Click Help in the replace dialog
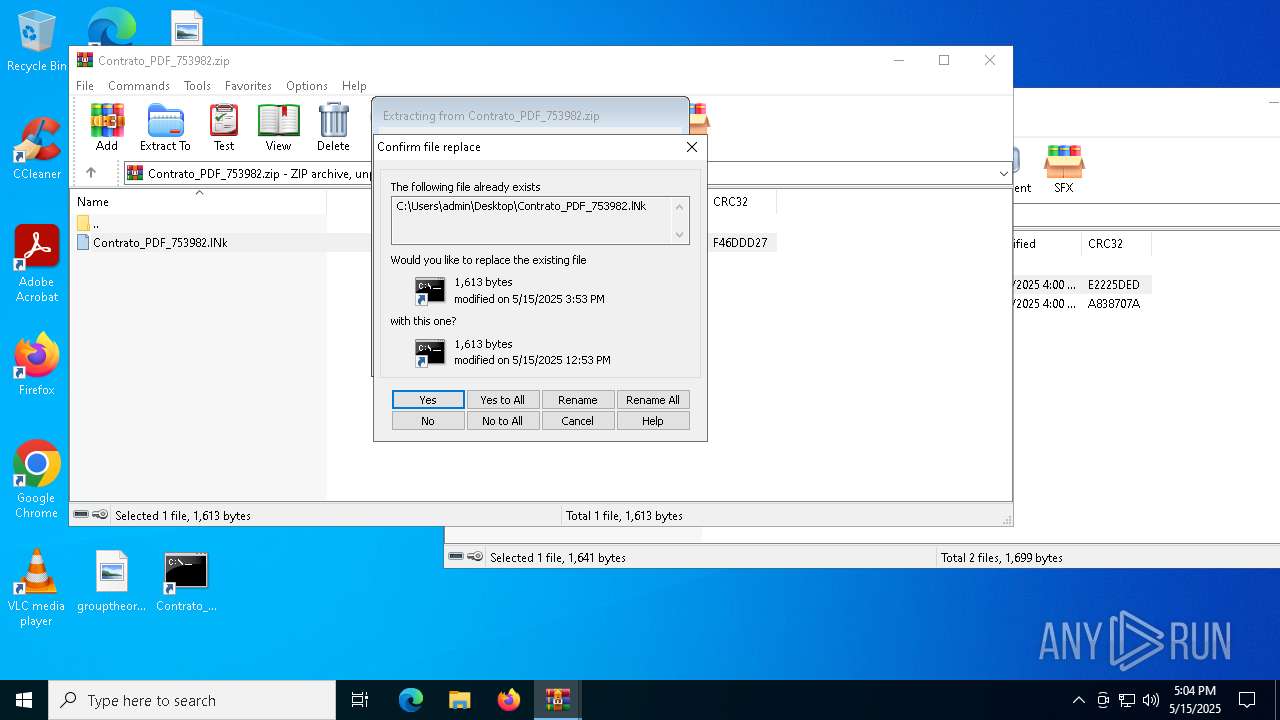This screenshot has width=1280, height=720. [x=653, y=421]
